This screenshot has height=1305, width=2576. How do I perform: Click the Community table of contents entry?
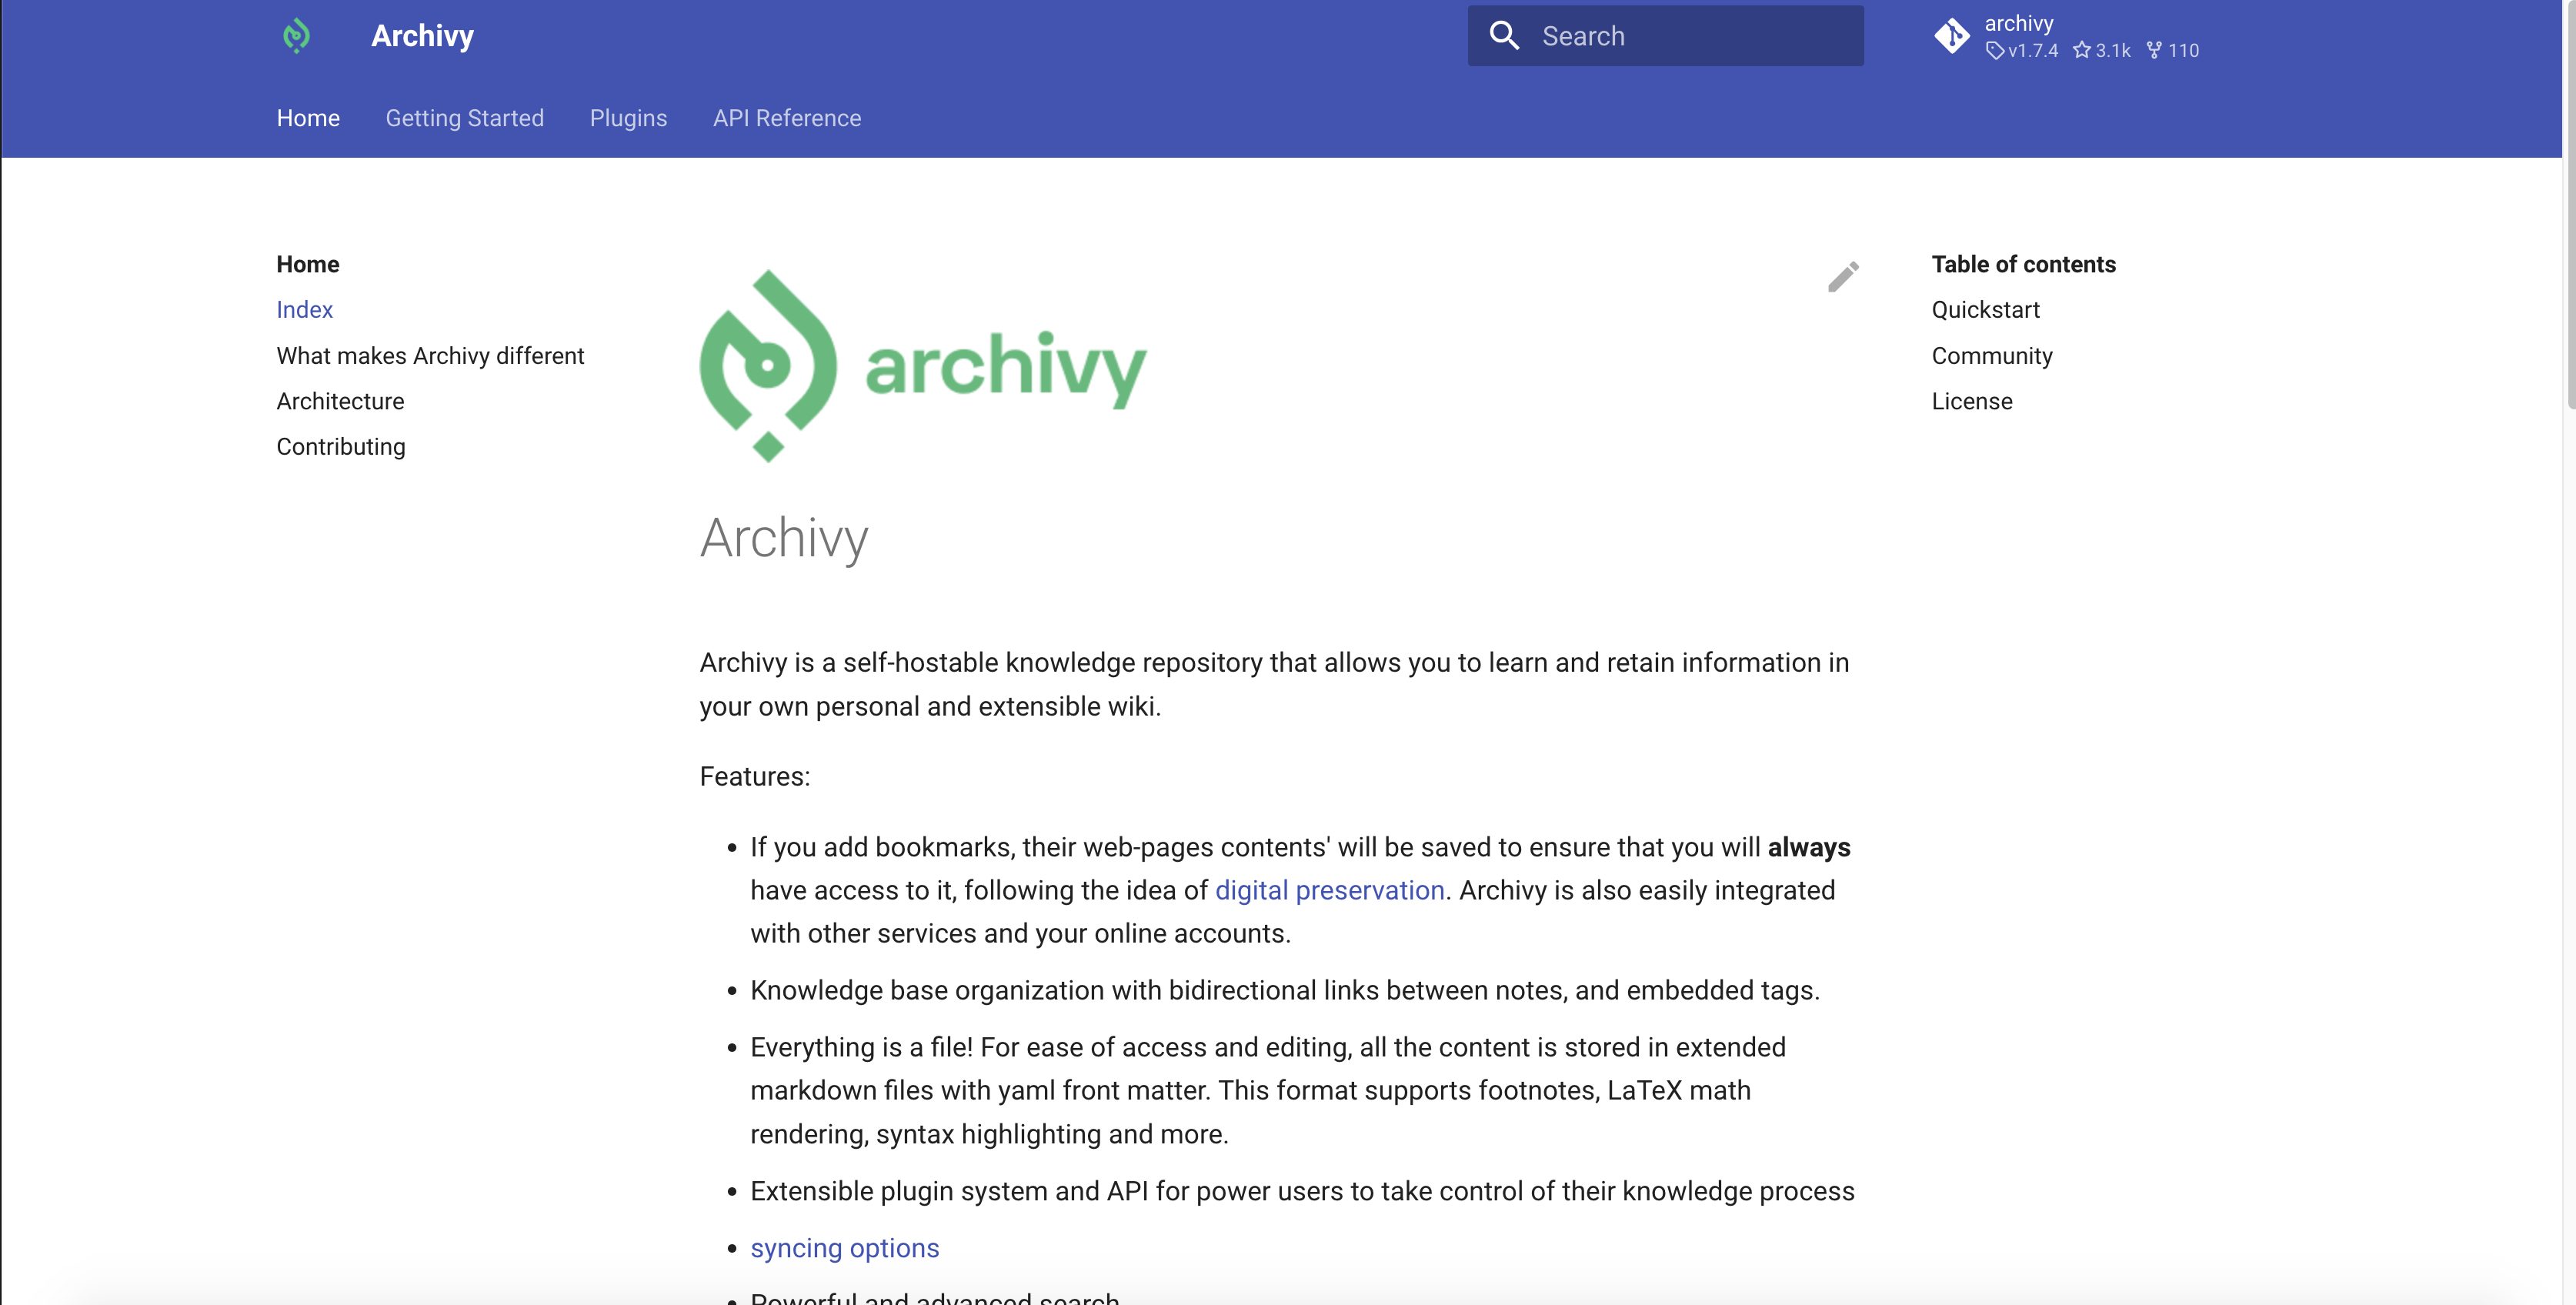[x=1990, y=355]
